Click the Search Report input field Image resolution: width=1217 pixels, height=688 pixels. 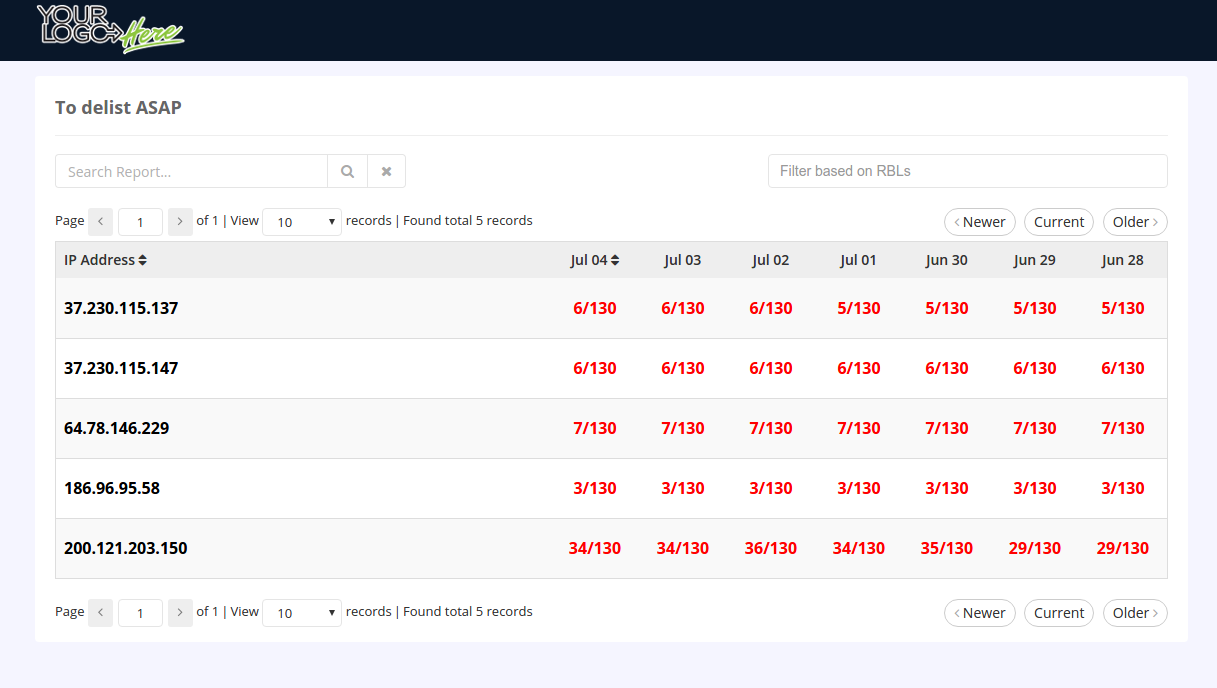click(191, 171)
